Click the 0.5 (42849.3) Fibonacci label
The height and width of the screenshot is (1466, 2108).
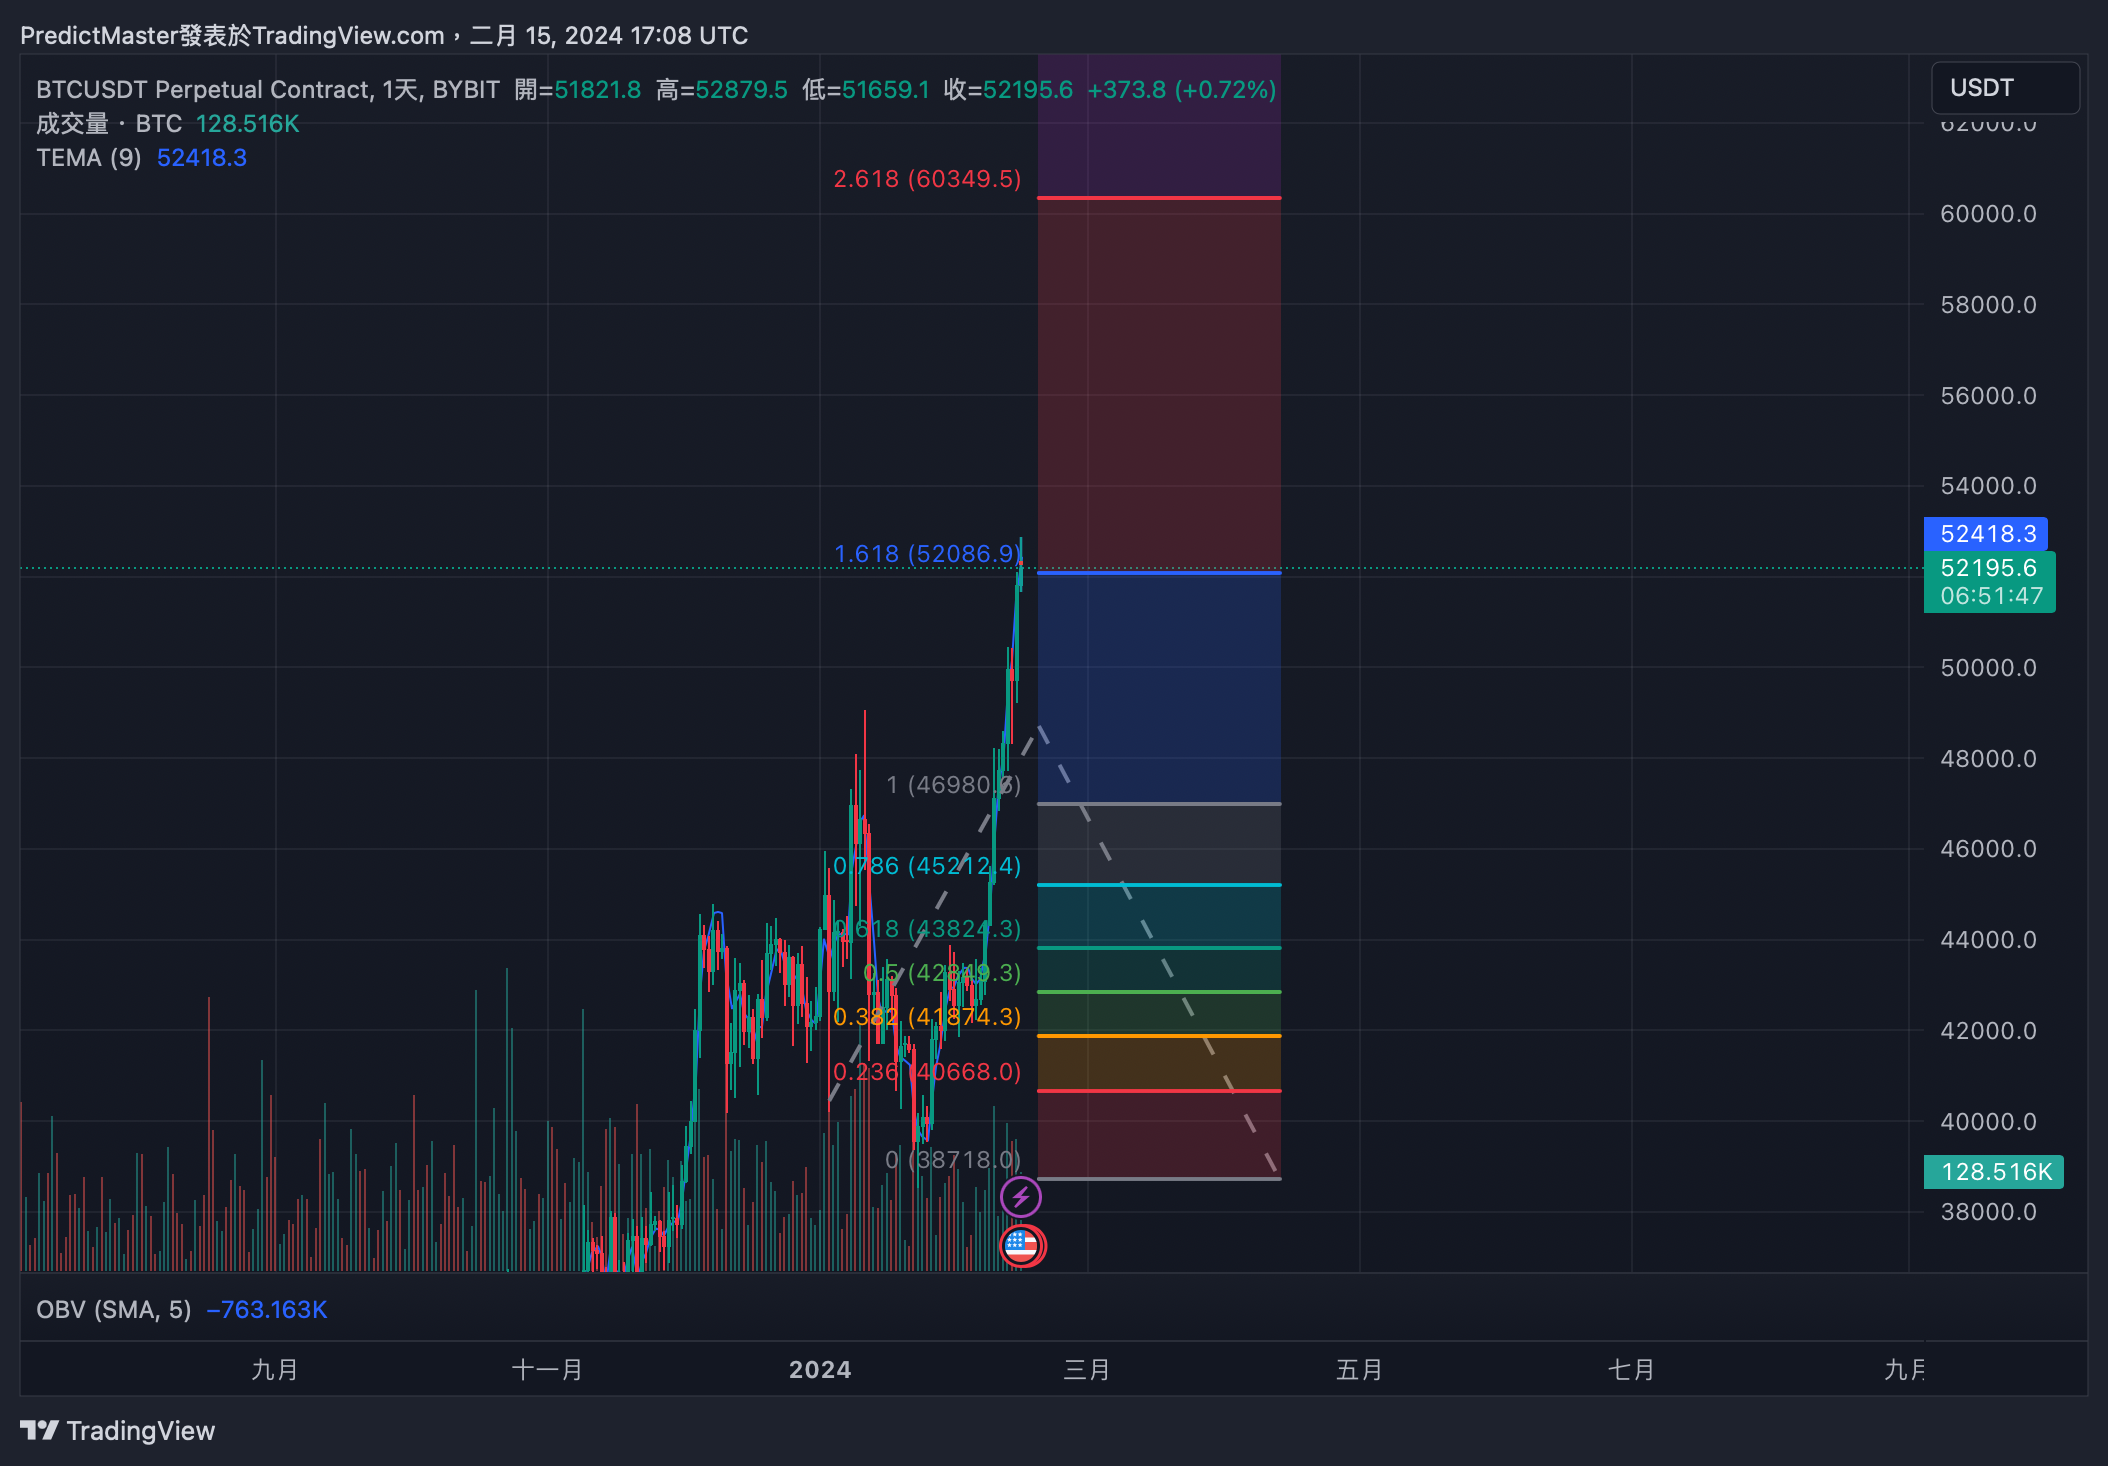tap(942, 973)
